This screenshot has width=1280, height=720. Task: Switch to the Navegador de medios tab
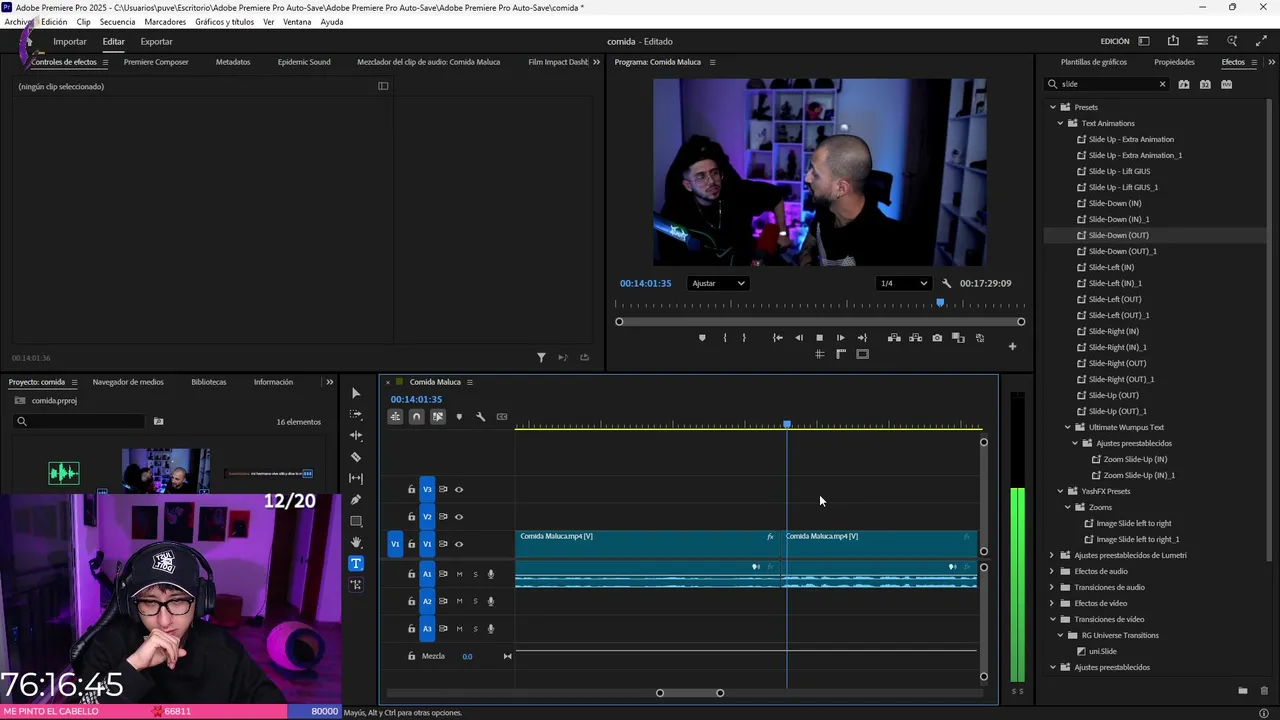pos(128,382)
